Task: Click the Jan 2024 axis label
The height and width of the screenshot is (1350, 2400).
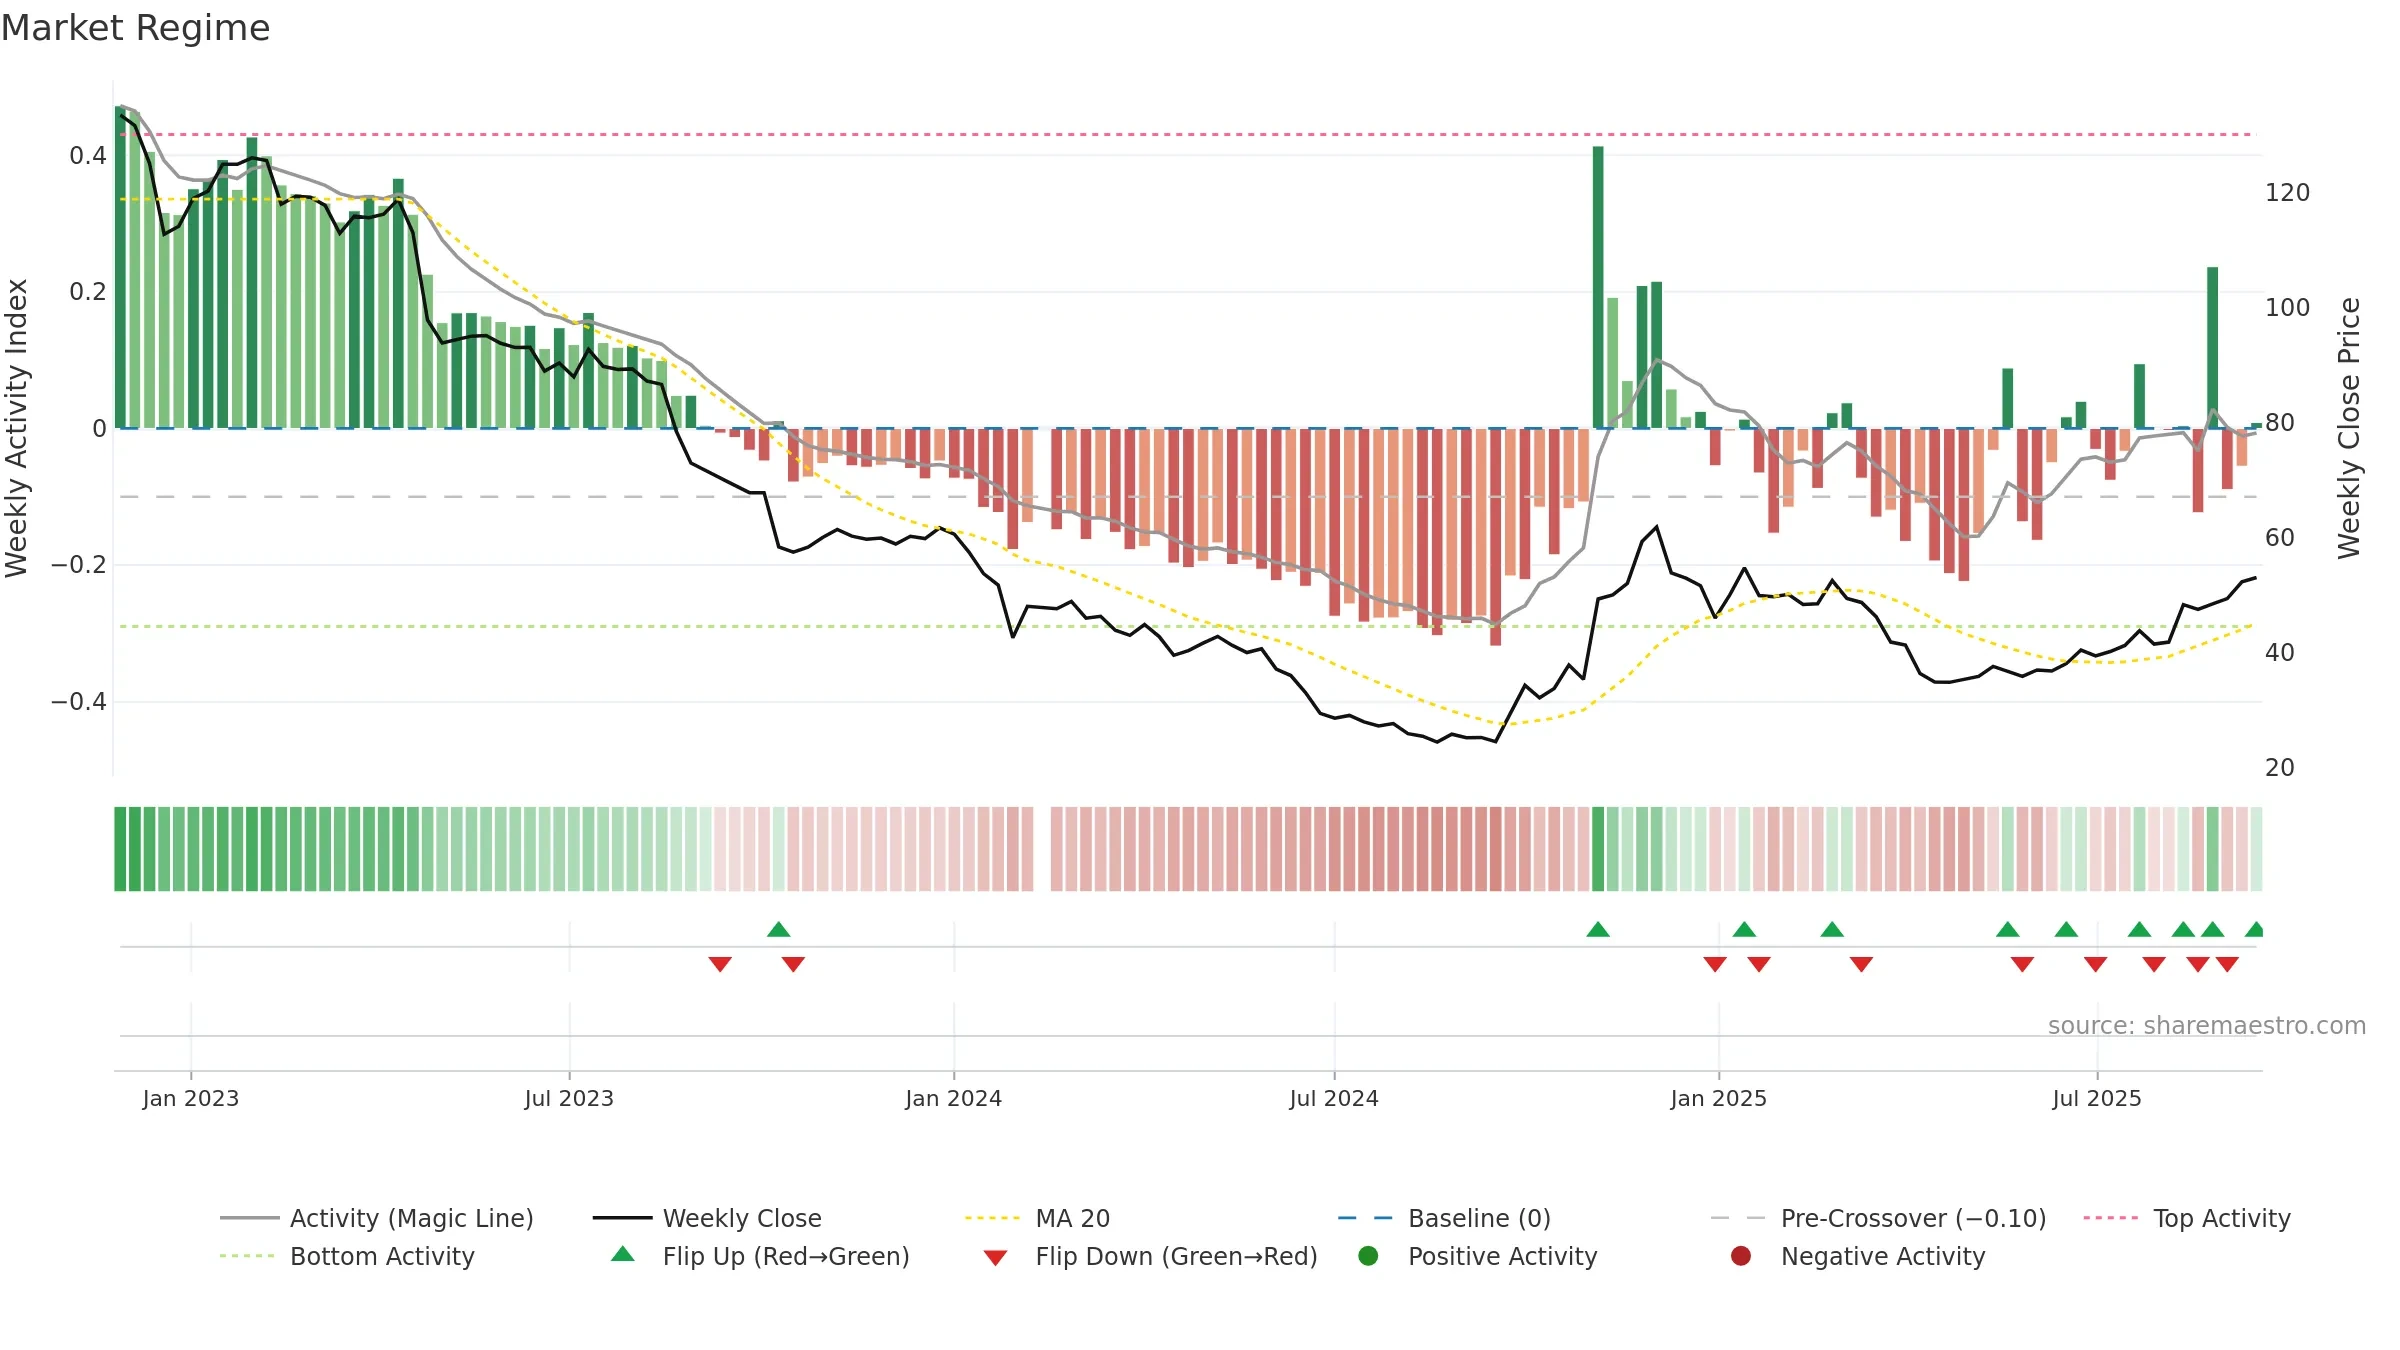Action: tap(954, 1098)
